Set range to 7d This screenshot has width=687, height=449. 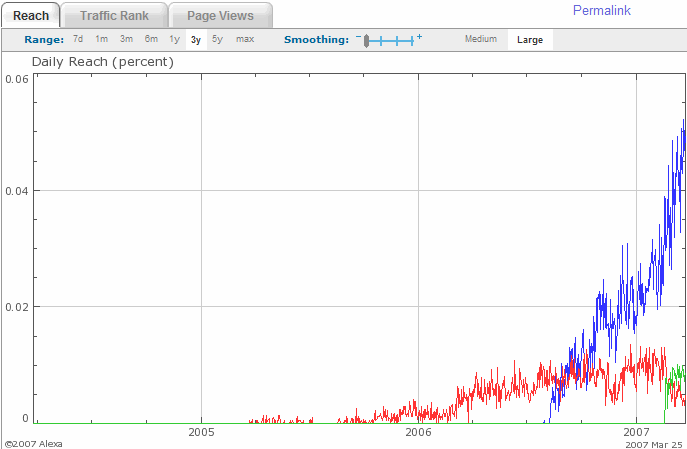(78, 39)
